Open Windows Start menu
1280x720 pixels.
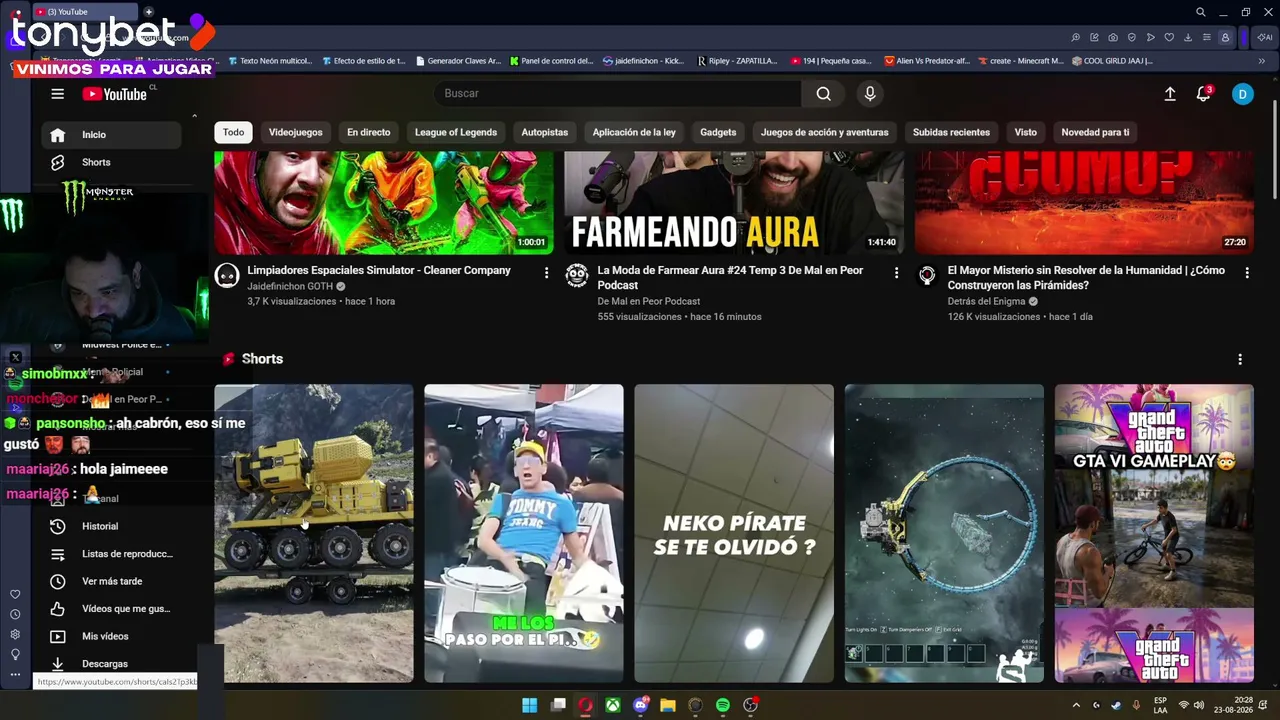click(530, 705)
